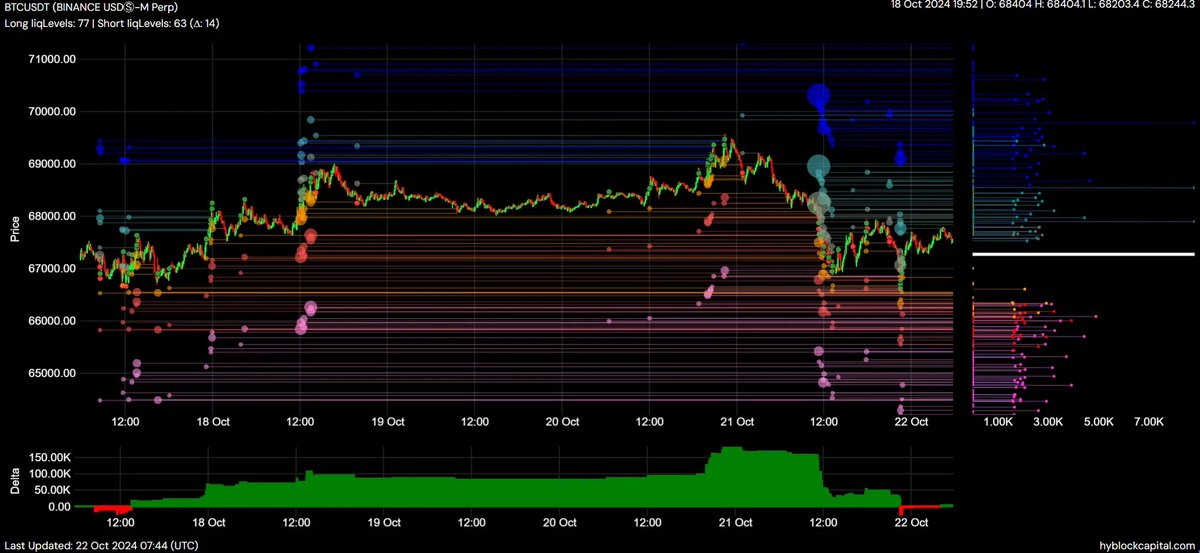Click the 100.00K delta axis label
This screenshot has height=553, width=1200.
(x=49, y=474)
